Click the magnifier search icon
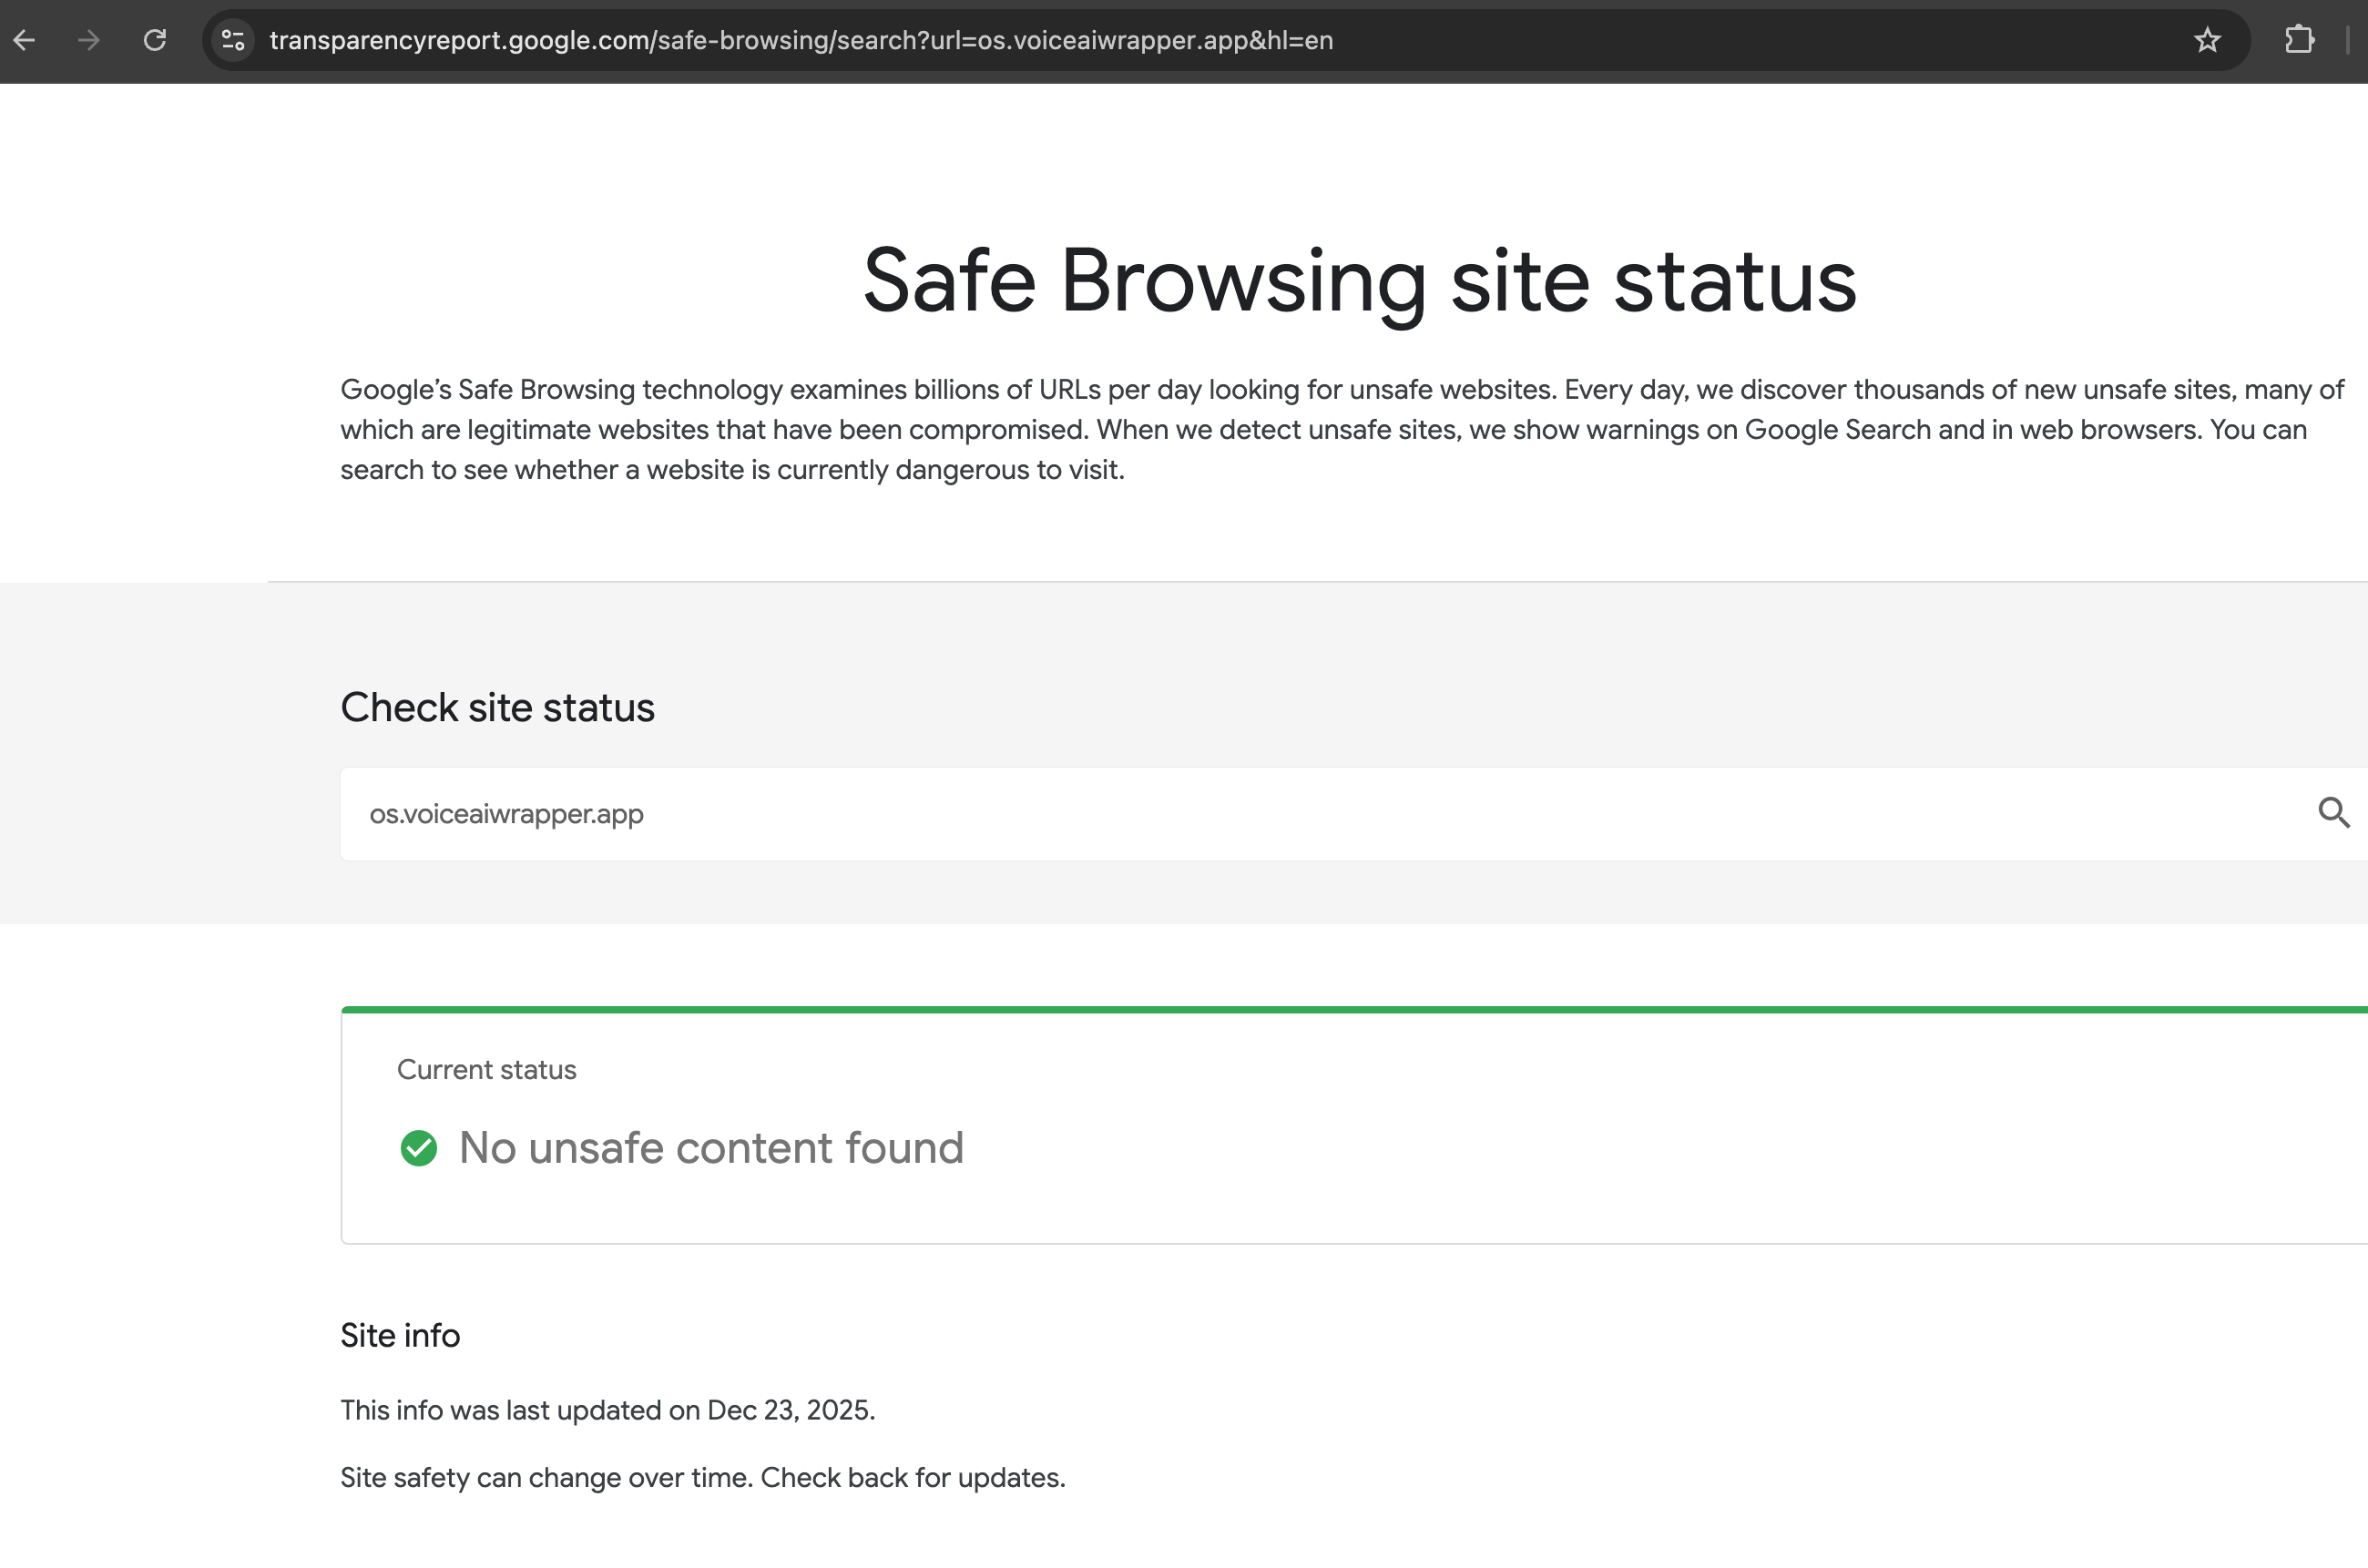The image size is (2368, 1568). pyautogui.click(x=2333, y=812)
